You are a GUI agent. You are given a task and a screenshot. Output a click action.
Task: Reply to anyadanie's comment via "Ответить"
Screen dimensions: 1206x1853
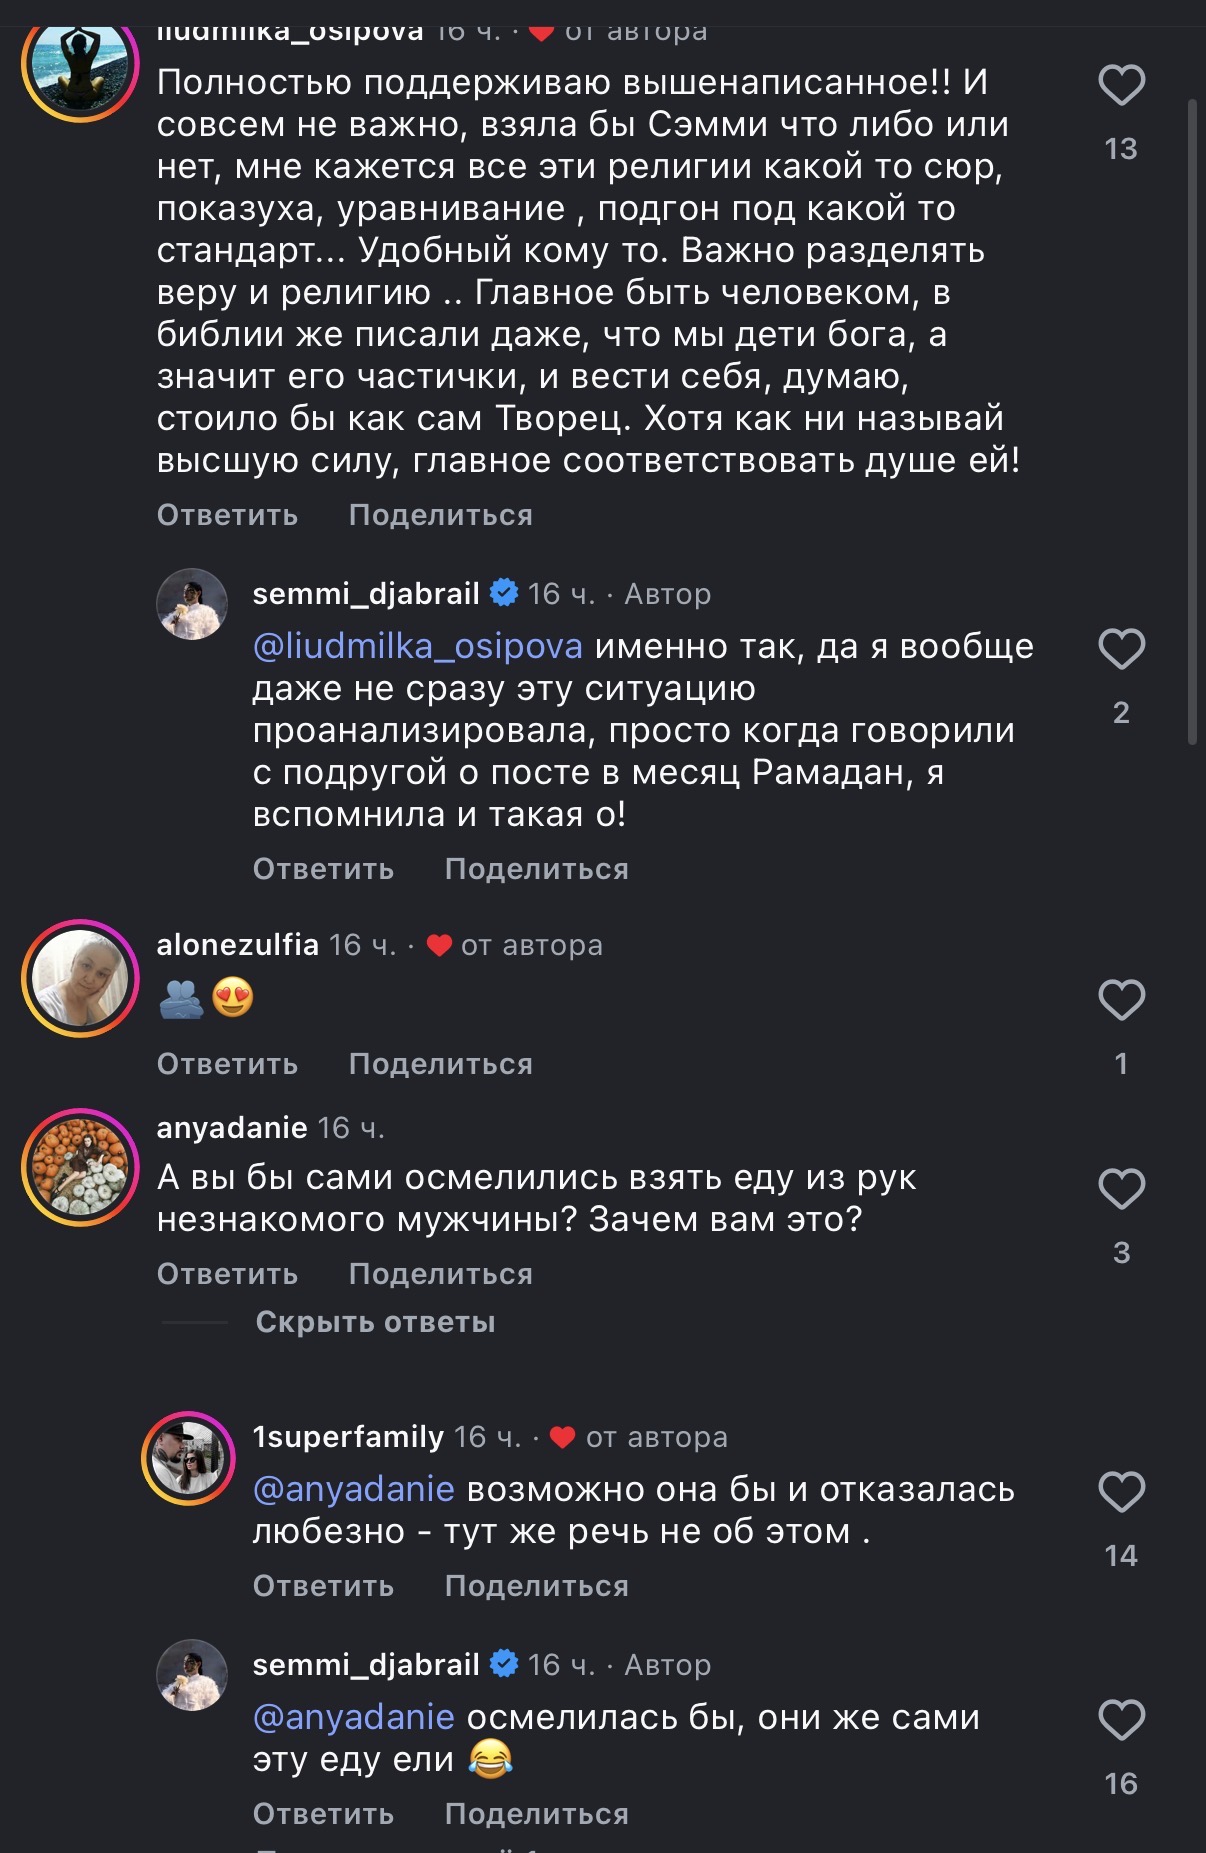(x=227, y=1274)
